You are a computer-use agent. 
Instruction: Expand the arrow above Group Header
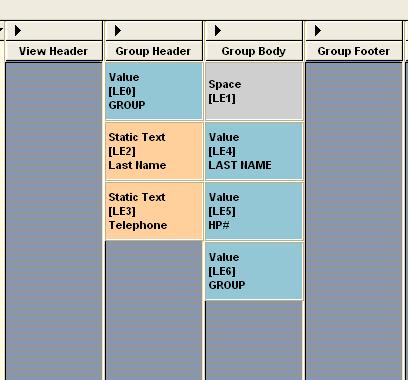tap(118, 31)
